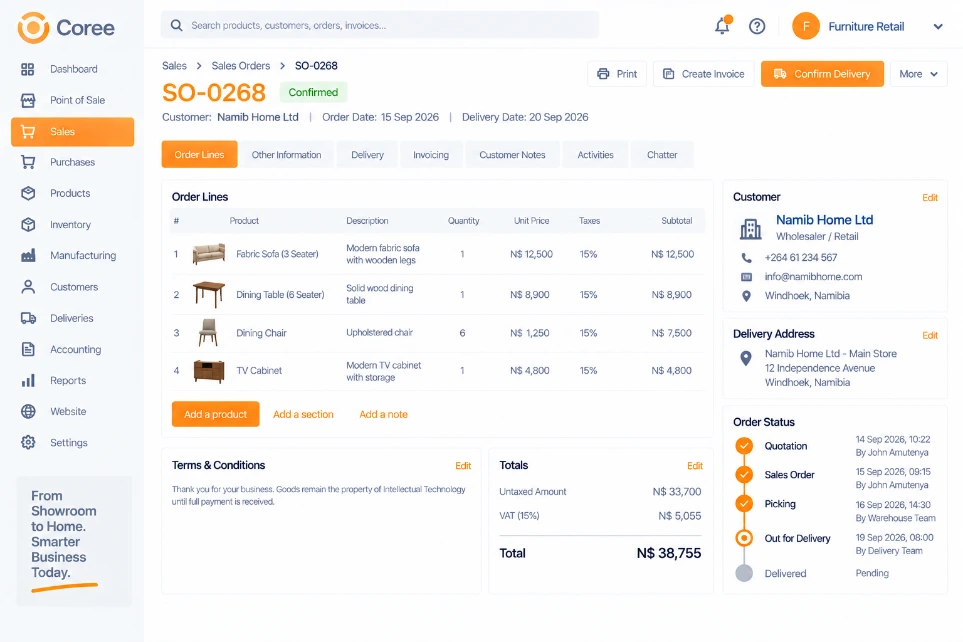Viewport: 963px width, 642px height.
Task: Focus the search products and customers field
Action: [380, 25]
